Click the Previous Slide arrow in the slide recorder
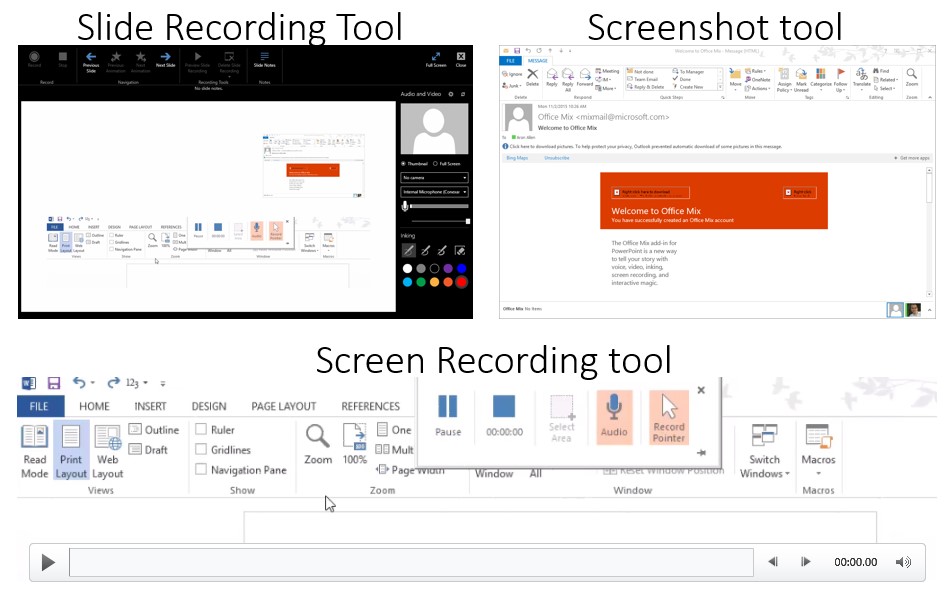This screenshot has width=945, height=595. (x=91, y=59)
